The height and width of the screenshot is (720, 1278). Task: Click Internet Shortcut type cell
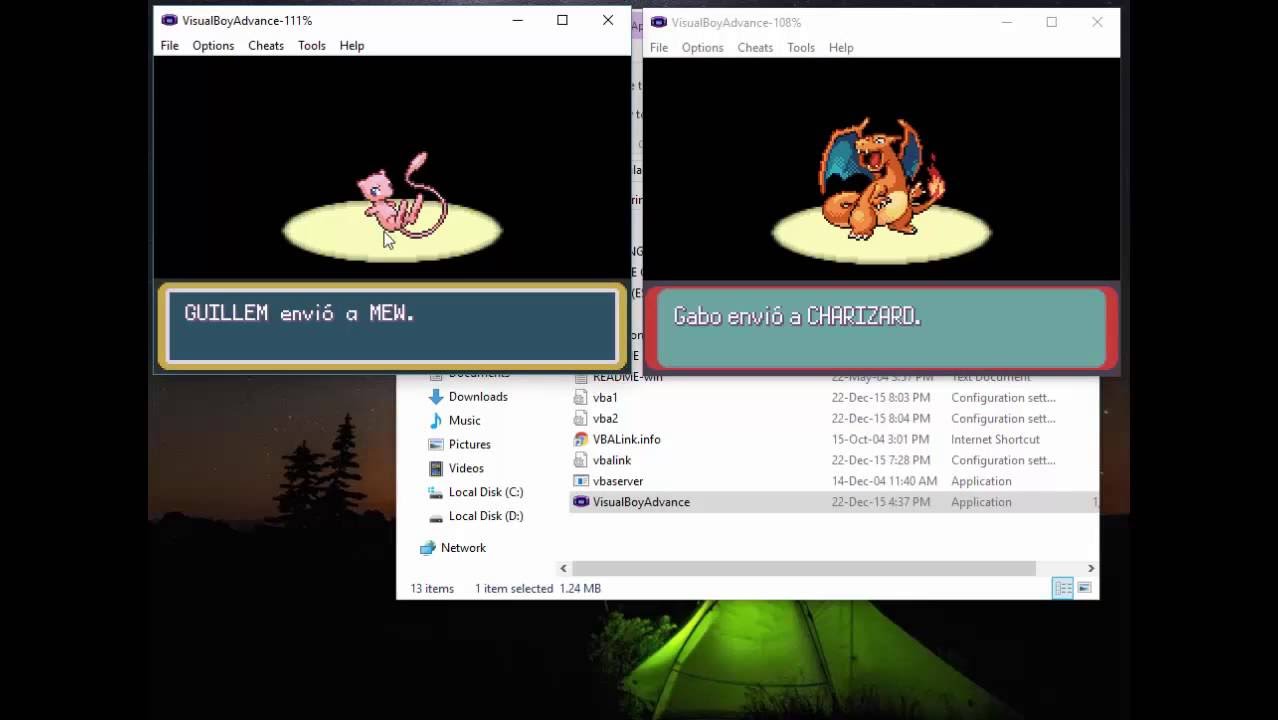[x=995, y=439]
